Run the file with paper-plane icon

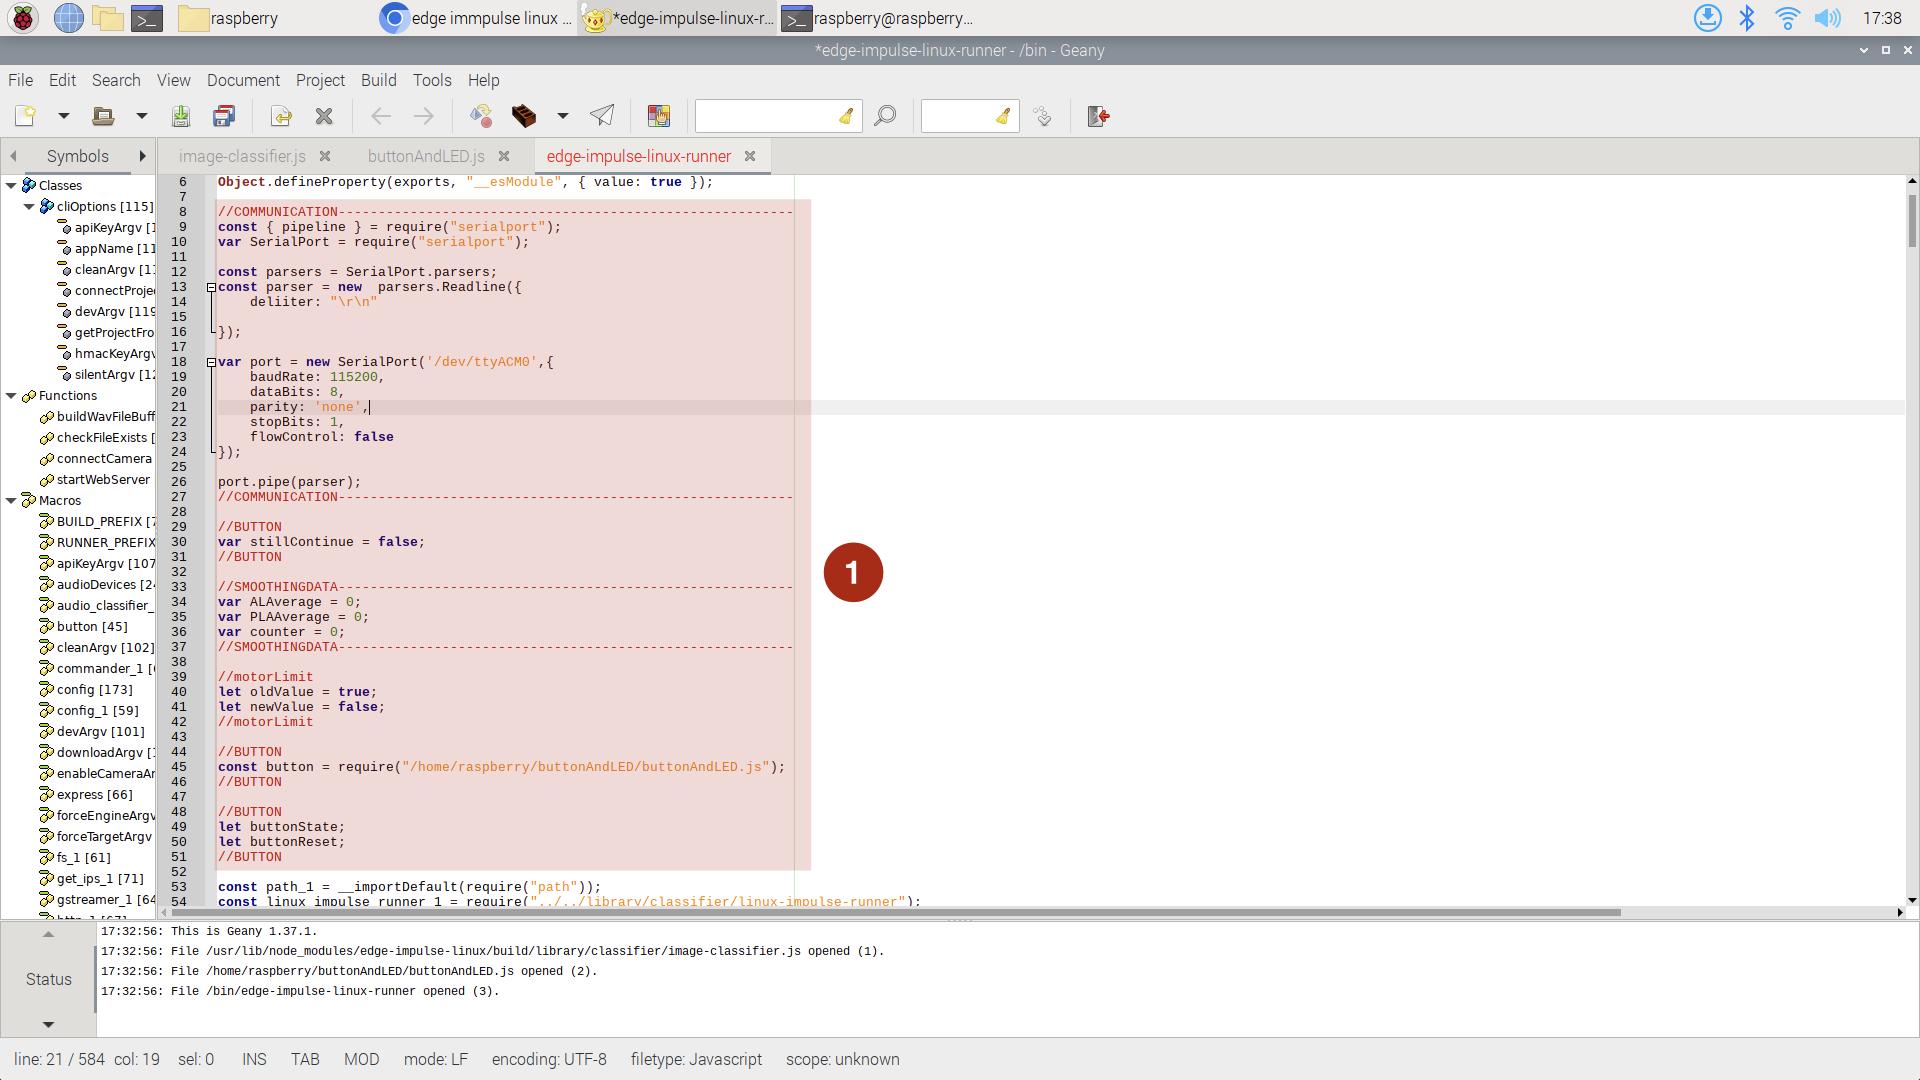(x=602, y=116)
